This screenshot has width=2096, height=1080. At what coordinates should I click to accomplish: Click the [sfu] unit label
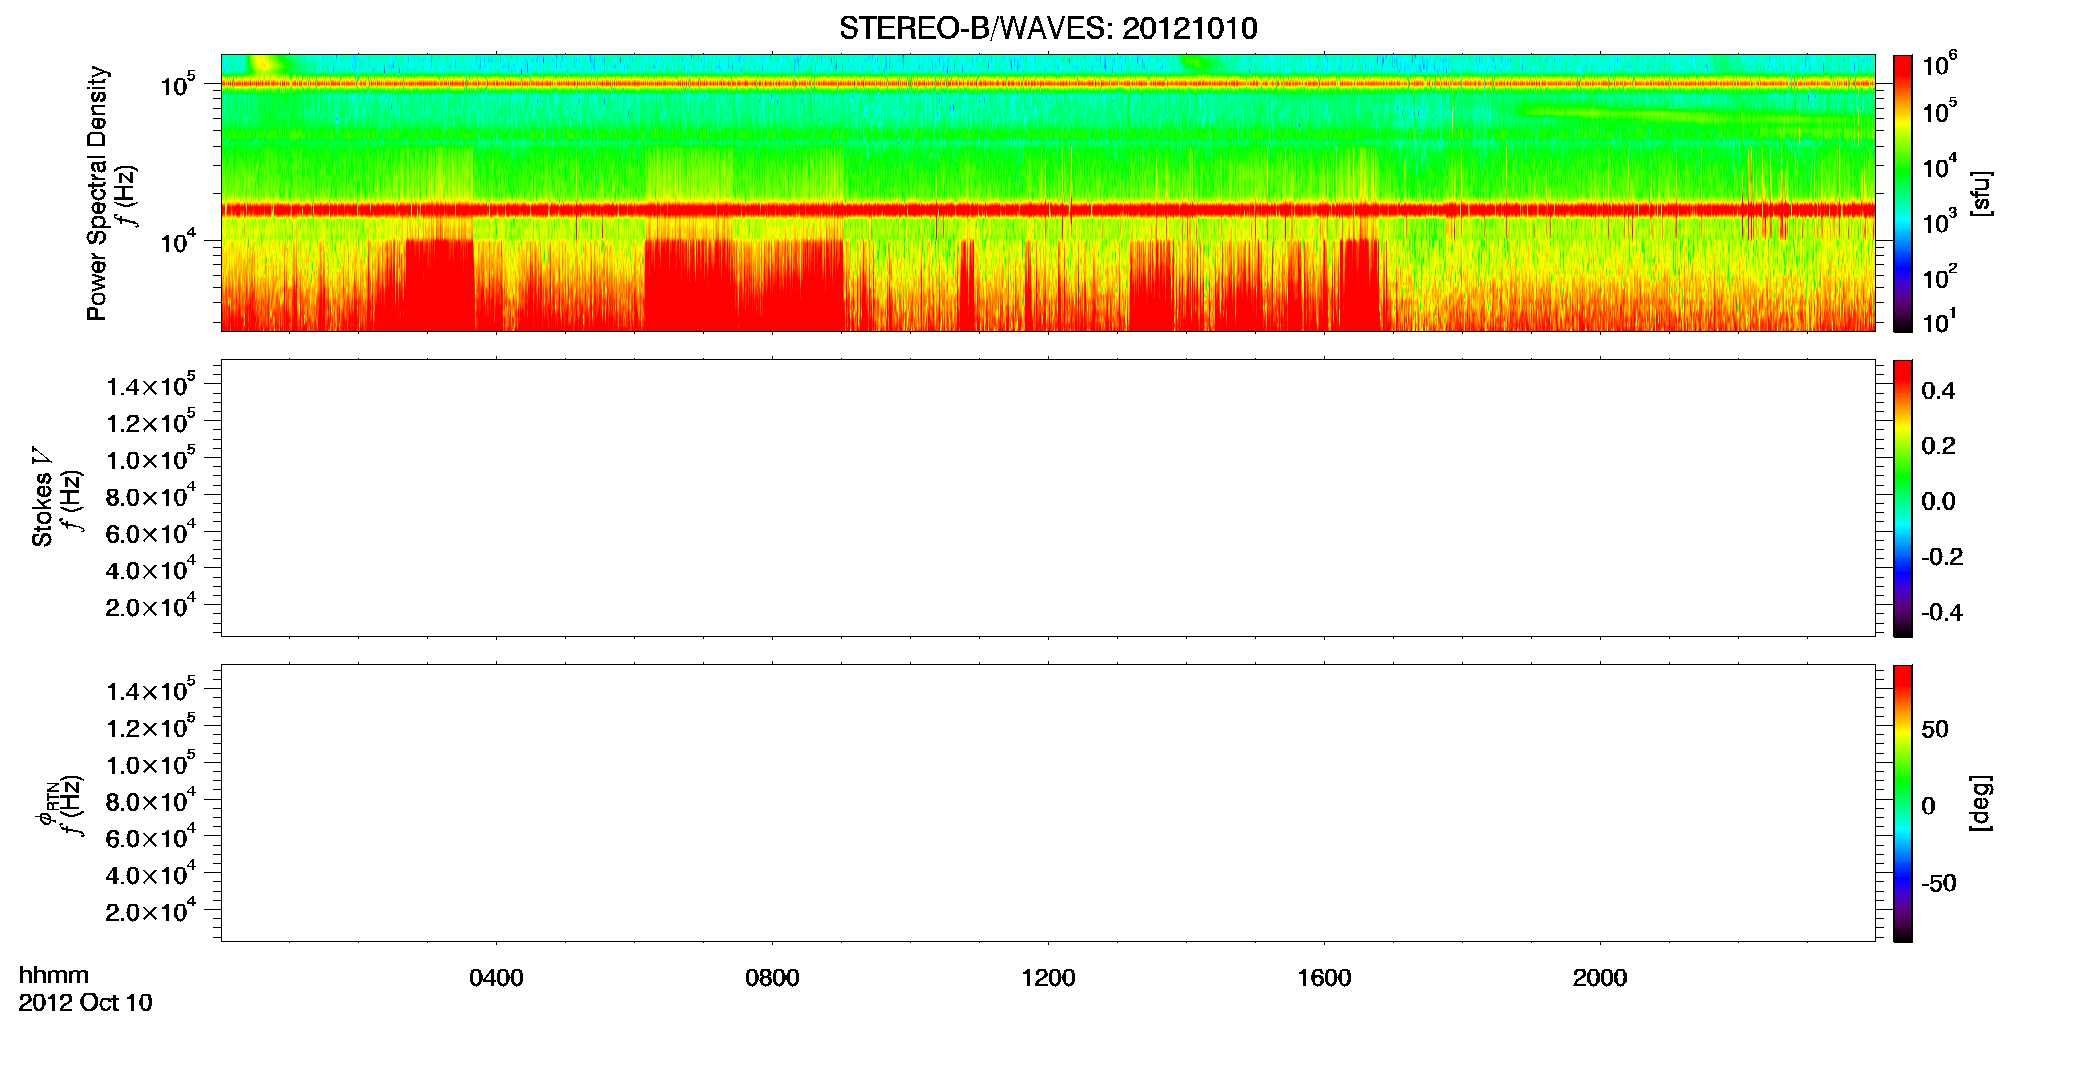tap(1980, 193)
